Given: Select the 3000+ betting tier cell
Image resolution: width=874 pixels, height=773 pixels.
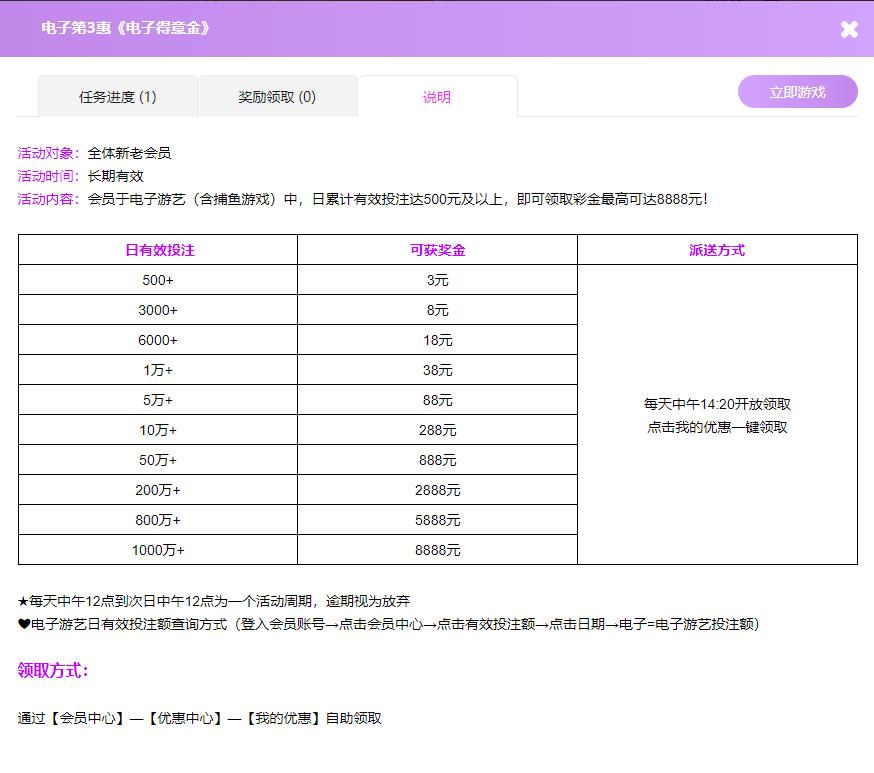Looking at the screenshot, I should 158,310.
